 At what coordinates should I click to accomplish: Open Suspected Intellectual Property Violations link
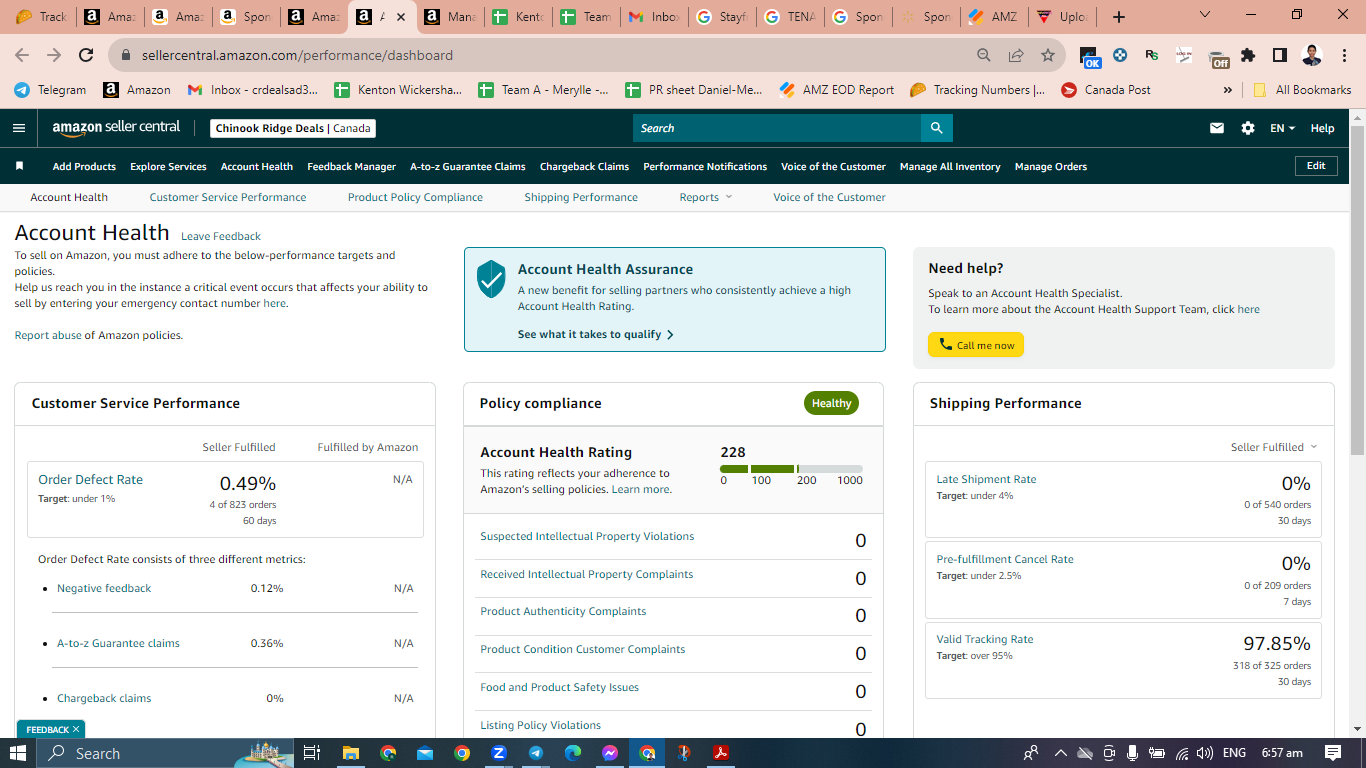[x=587, y=536]
